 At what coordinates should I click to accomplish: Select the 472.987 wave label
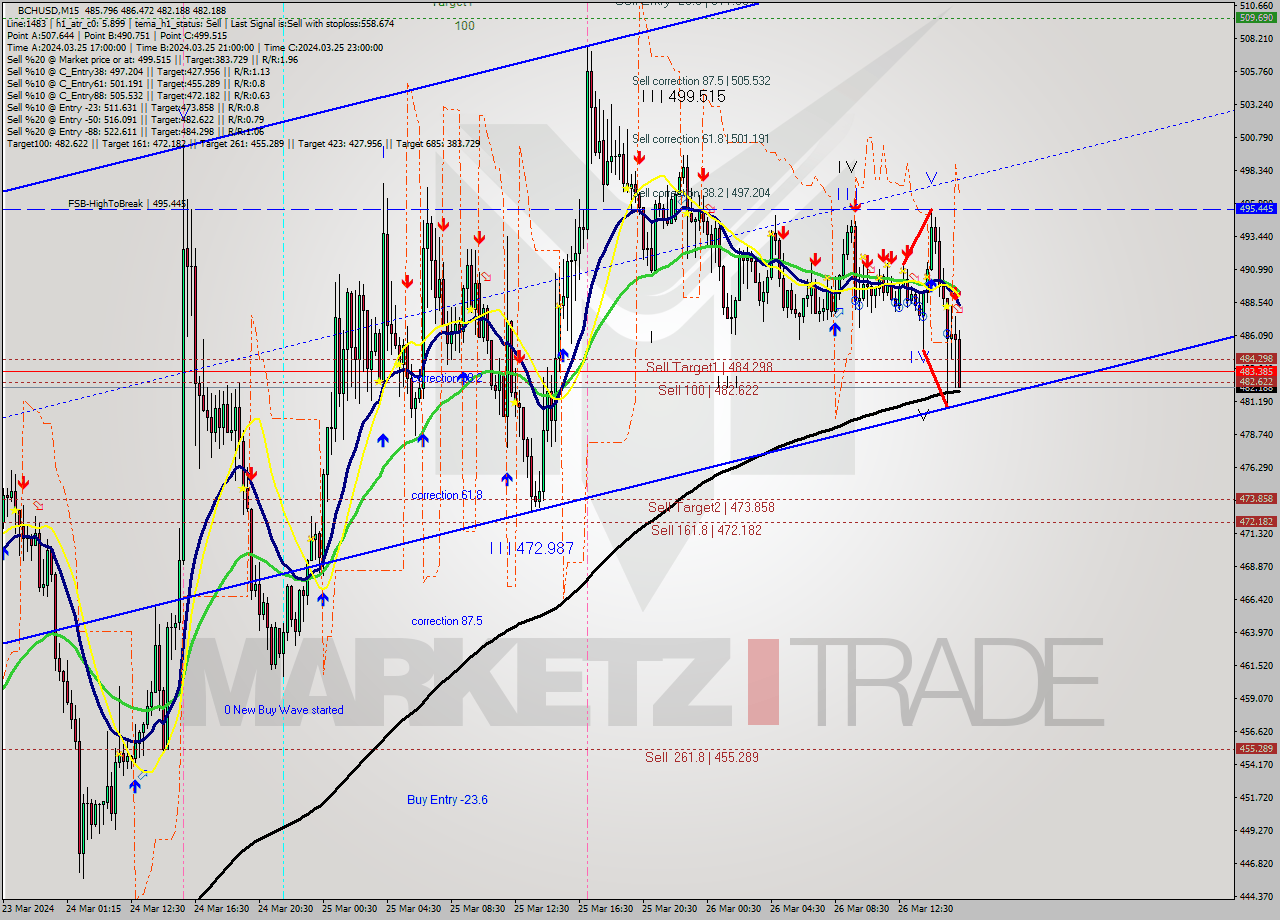(531, 549)
